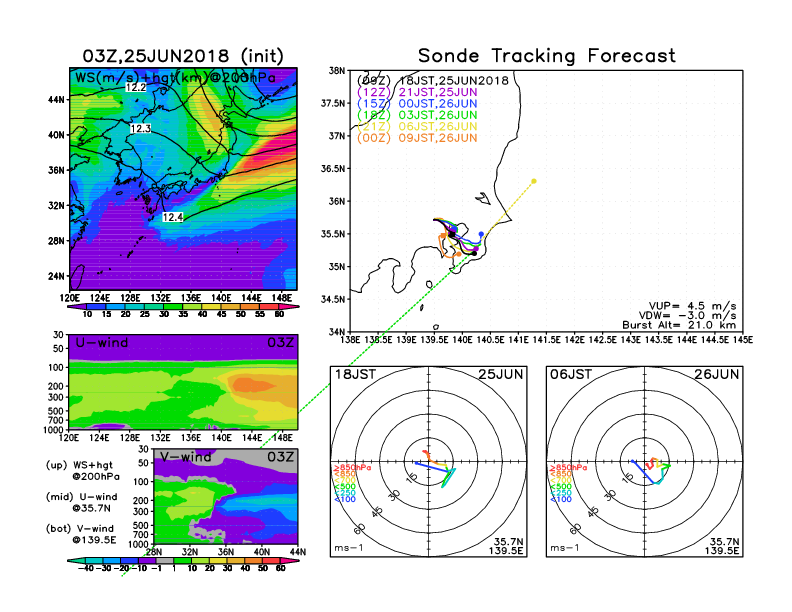Click the "26JUN" hodograph date label
Screen dimensions: 792x612
click(x=717, y=374)
